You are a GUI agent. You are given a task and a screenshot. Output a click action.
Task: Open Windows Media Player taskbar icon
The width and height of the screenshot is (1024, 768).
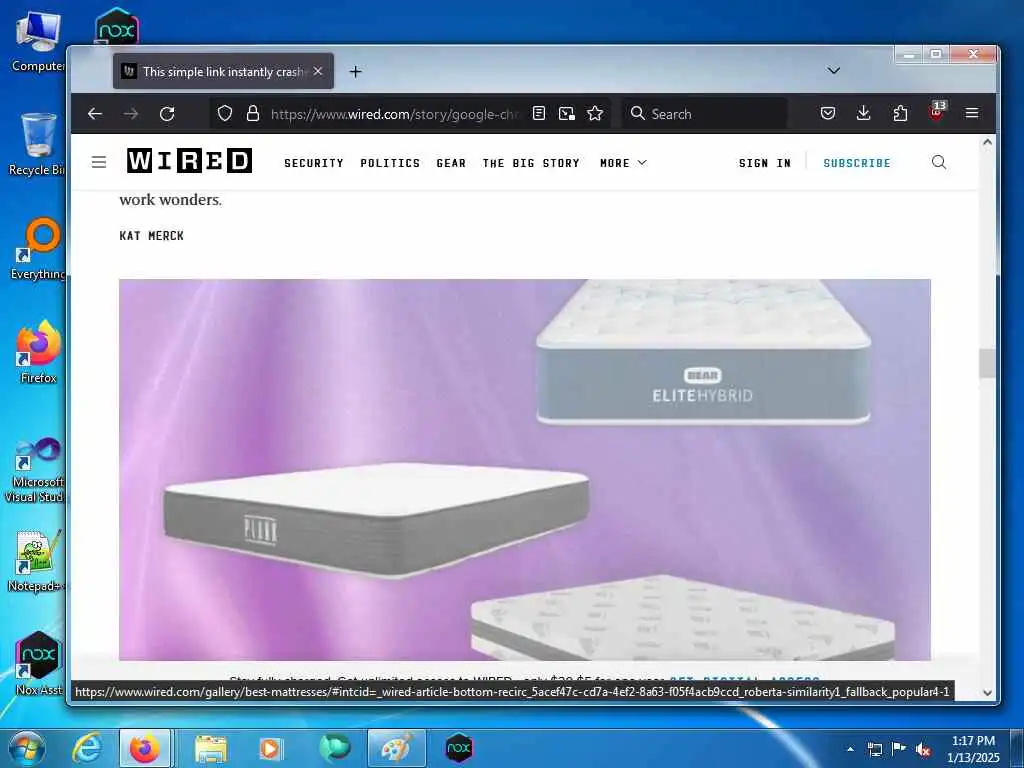click(270, 748)
